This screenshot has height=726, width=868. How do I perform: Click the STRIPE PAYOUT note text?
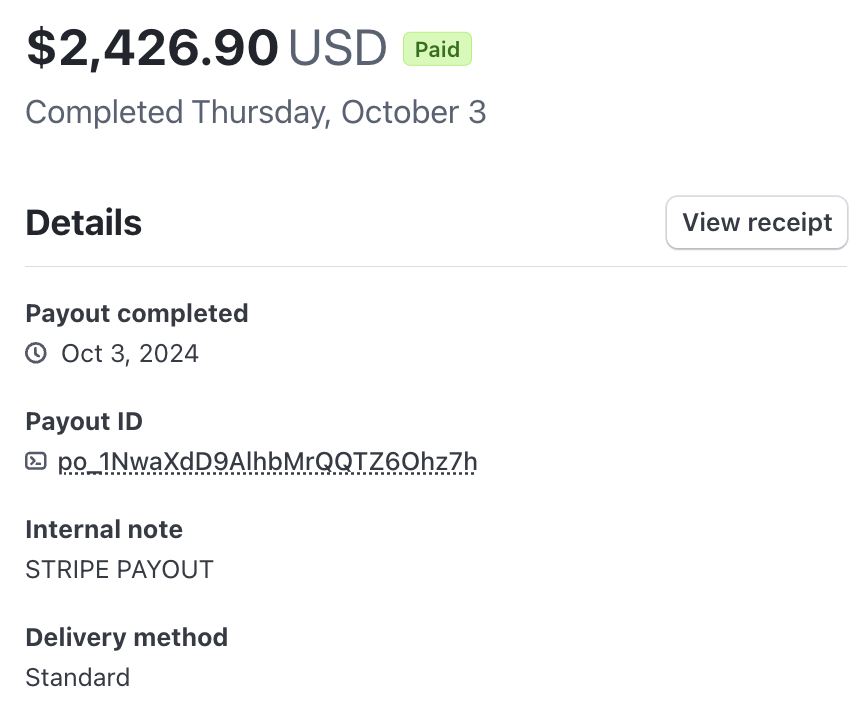119,569
